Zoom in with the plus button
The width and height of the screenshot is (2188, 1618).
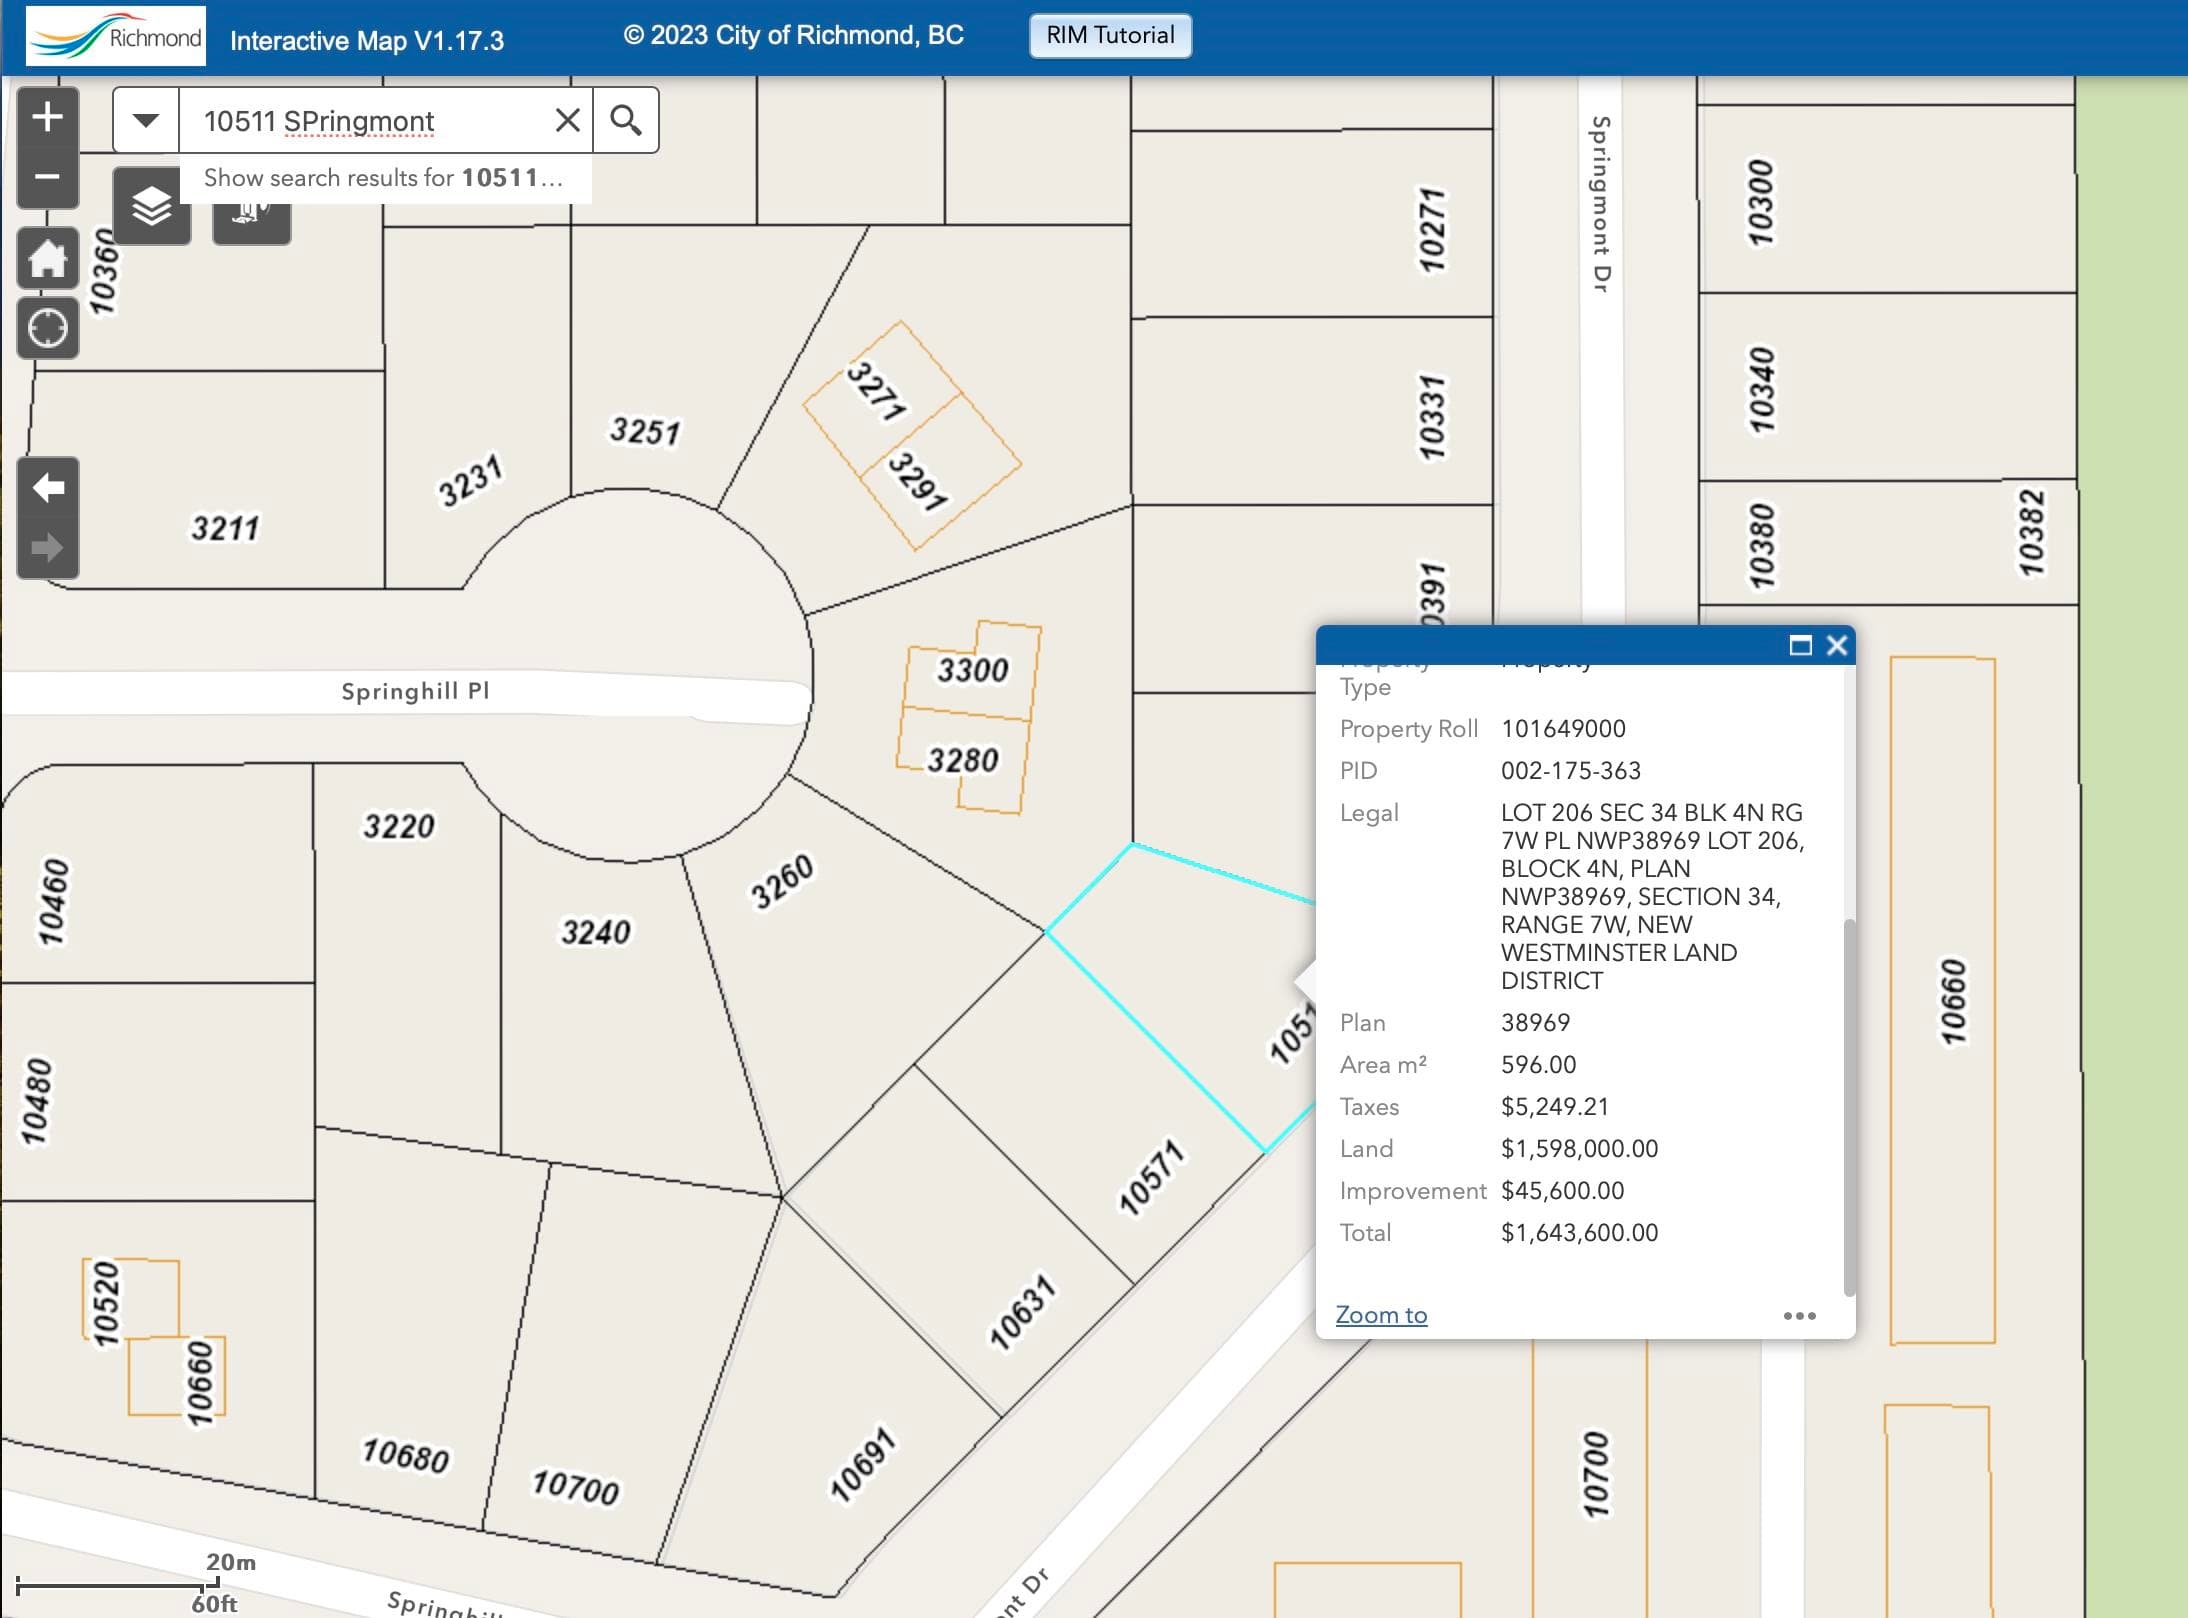click(47, 118)
